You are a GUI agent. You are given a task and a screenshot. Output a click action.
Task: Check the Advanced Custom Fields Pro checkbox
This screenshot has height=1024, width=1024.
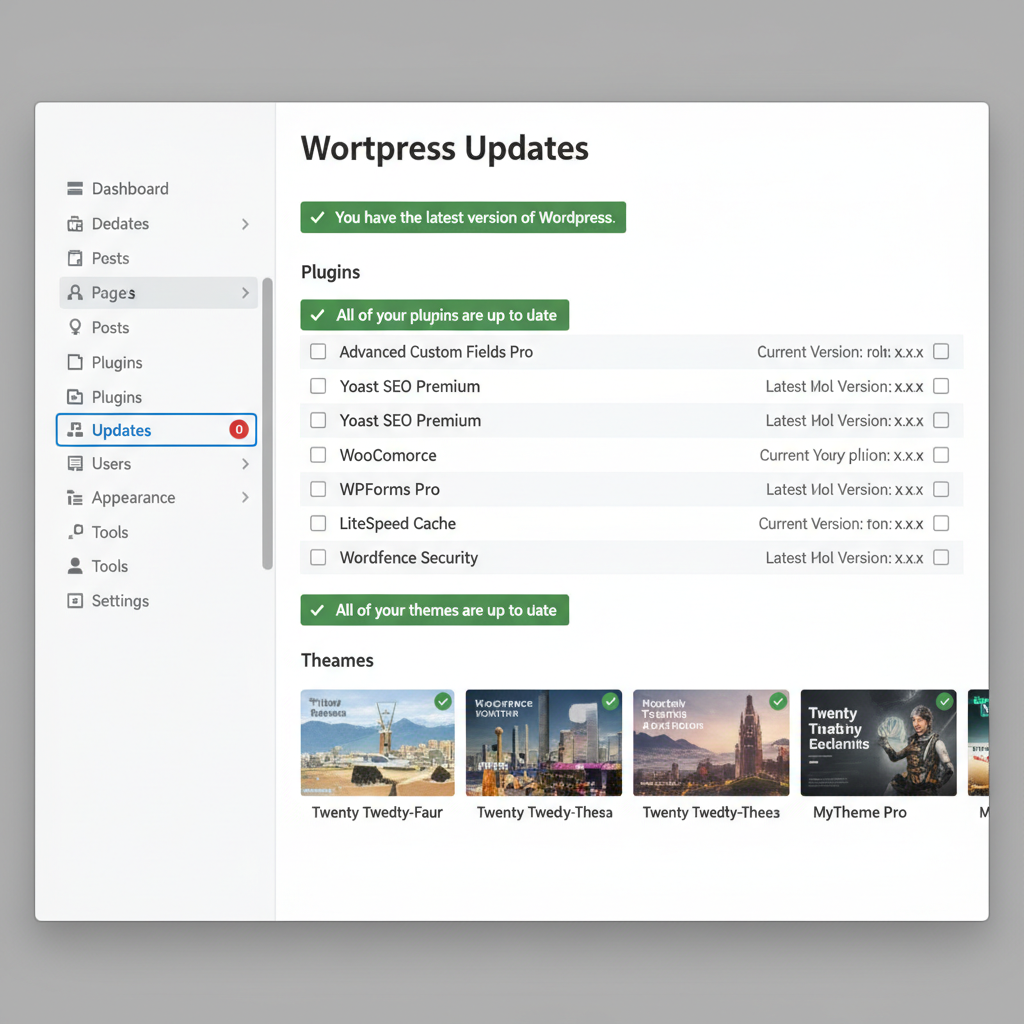pyautogui.click(x=318, y=352)
